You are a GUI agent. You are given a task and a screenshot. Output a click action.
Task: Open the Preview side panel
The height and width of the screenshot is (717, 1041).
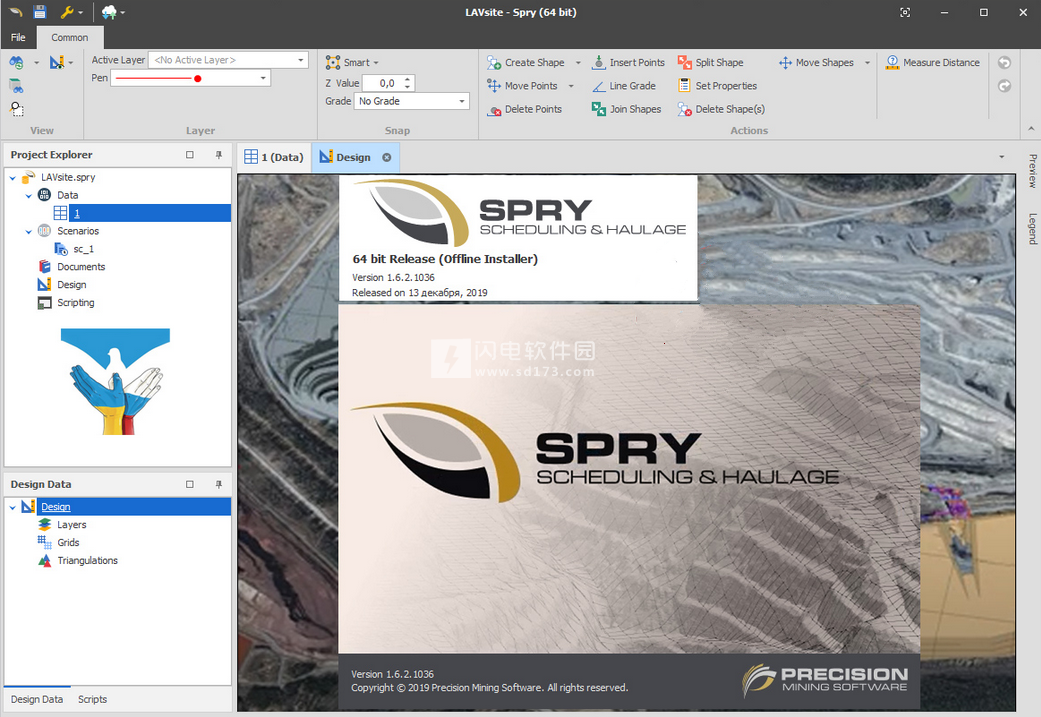click(x=1032, y=171)
